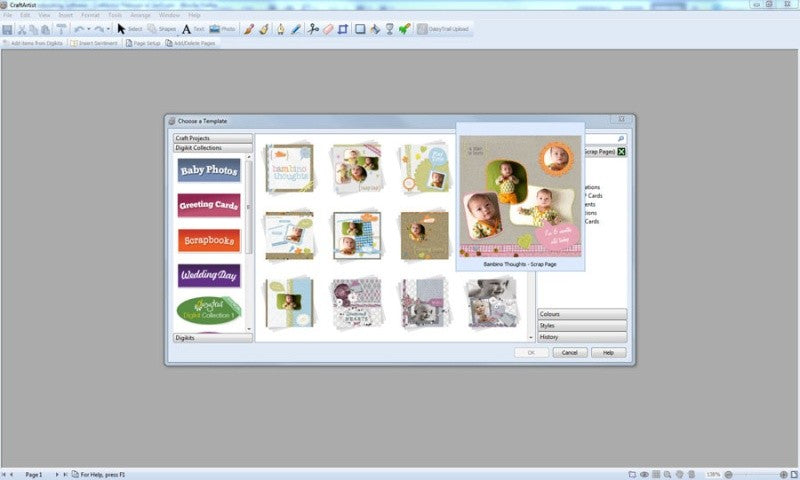Pick the scissors cutting tool
The height and width of the screenshot is (480, 800).
tap(313, 29)
